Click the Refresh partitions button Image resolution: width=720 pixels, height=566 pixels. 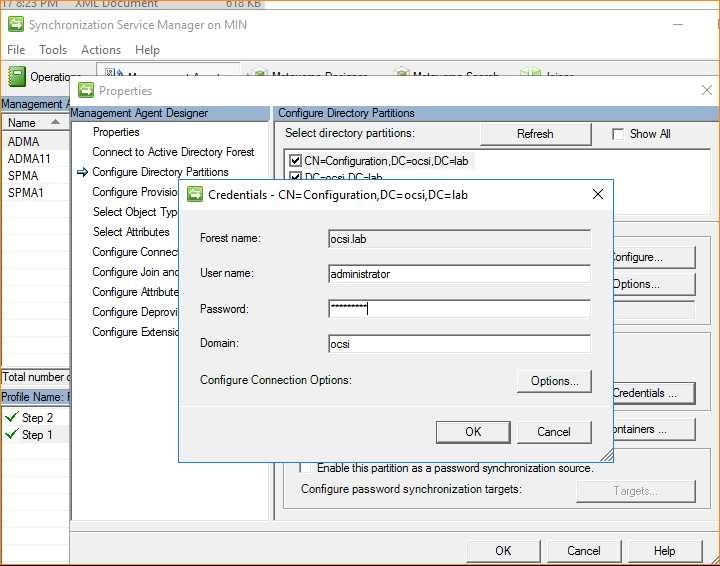click(535, 134)
